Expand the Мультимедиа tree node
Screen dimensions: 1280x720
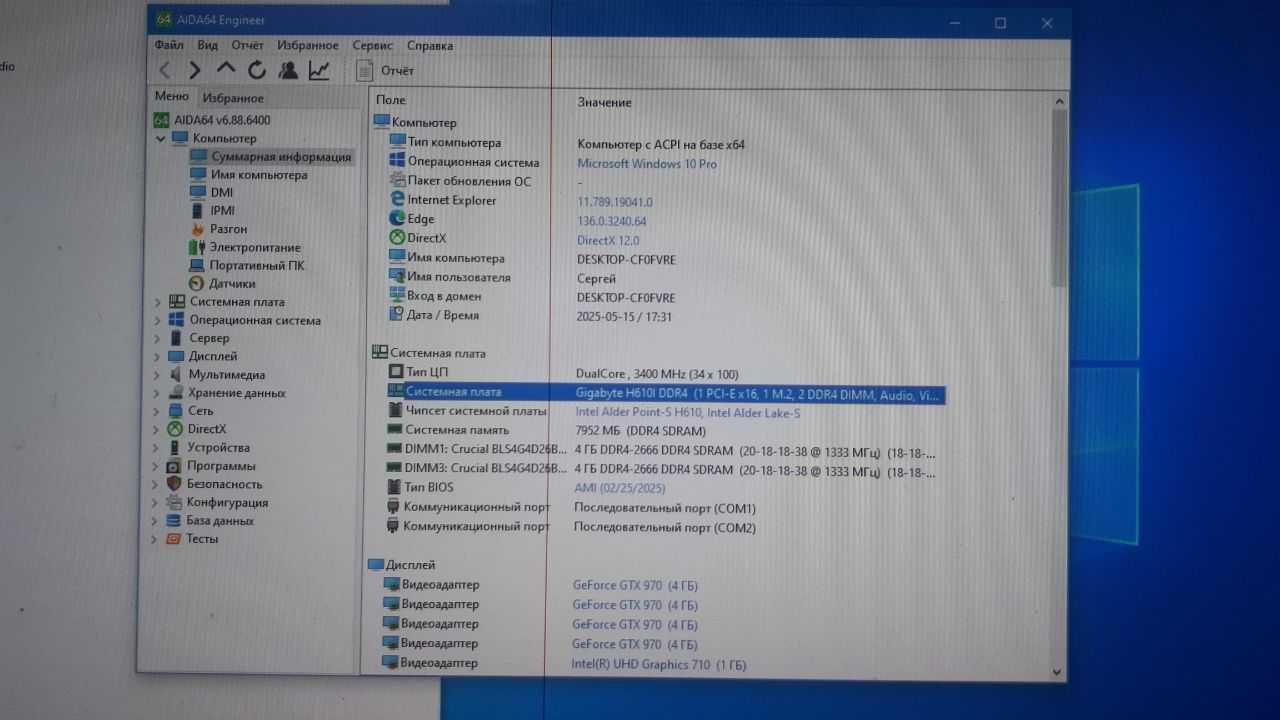(x=158, y=375)
